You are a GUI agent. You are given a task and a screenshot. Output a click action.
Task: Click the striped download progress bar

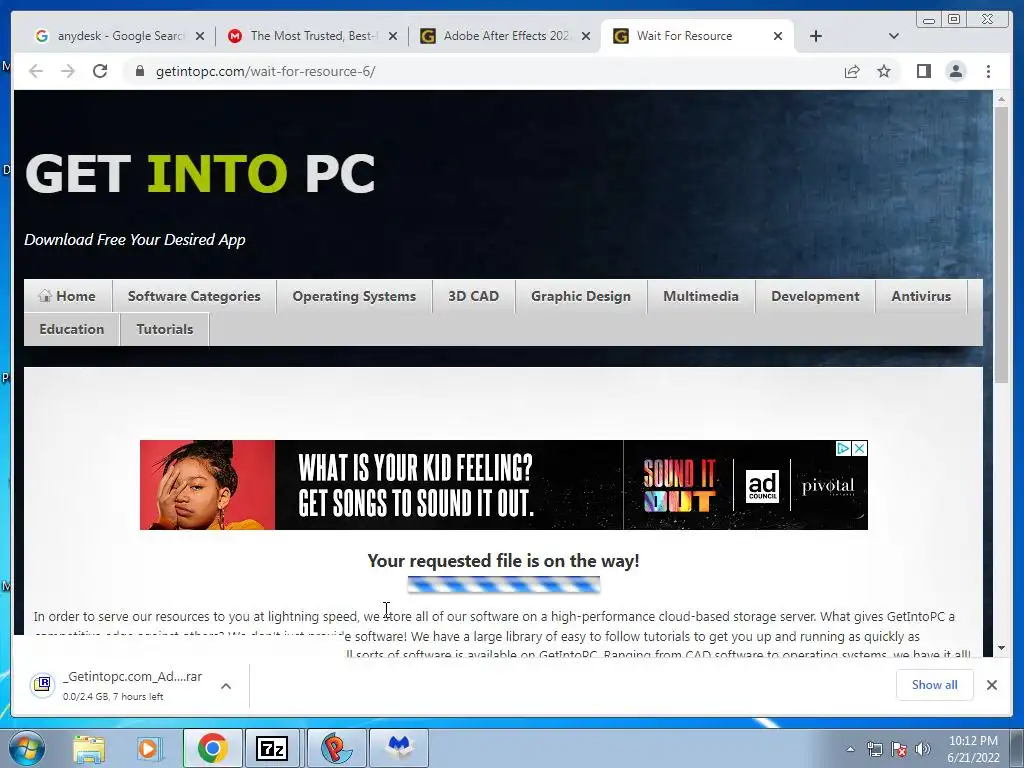click(504, 584)
